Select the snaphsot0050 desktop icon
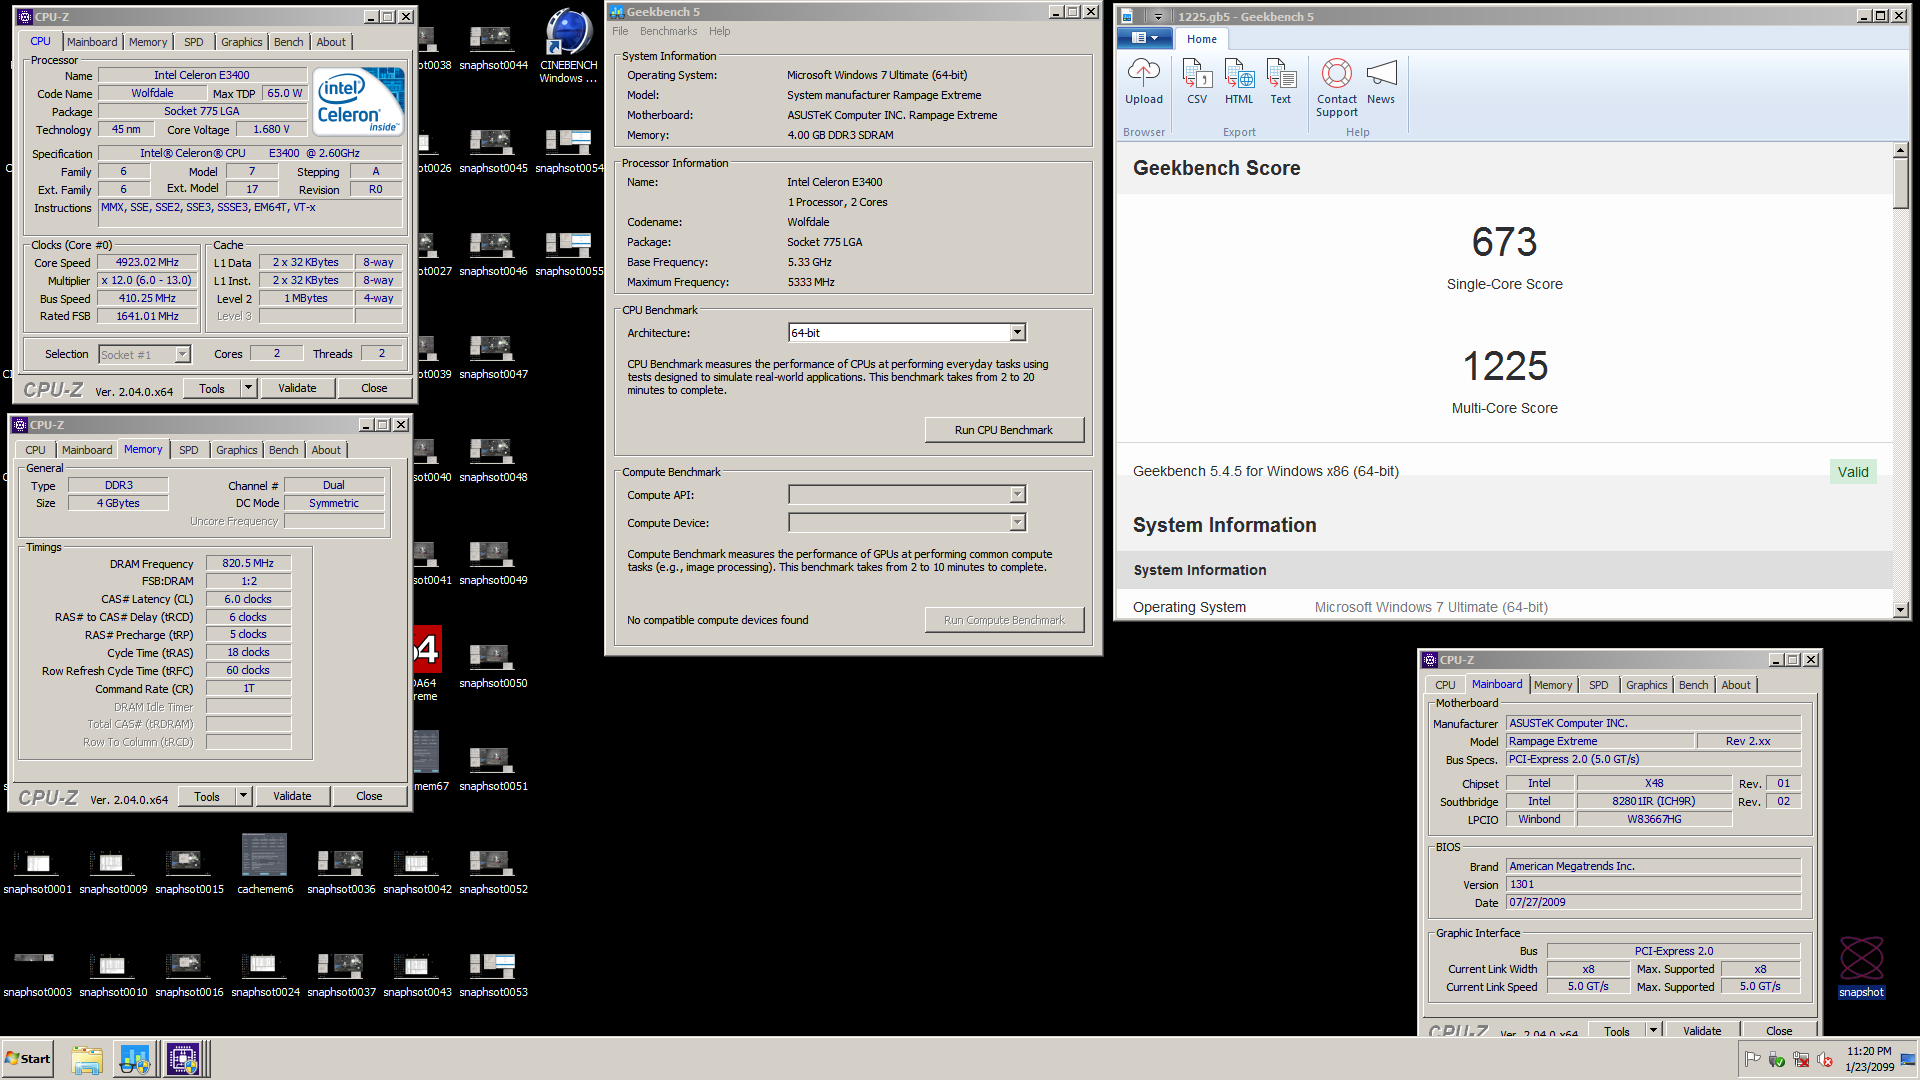This screenshot has height=1080, width=1920. click(493, 666)
